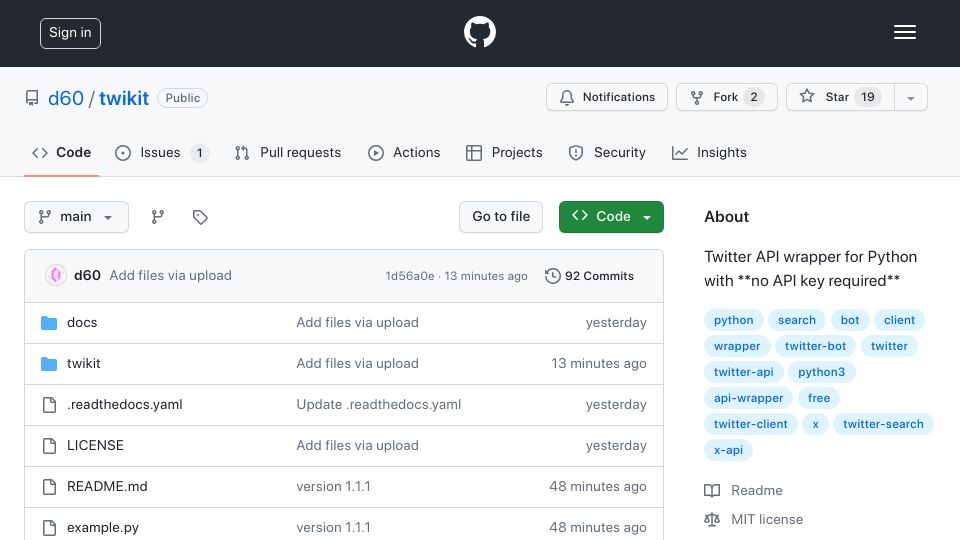
Task: Select the bot topic tag
Action: 850,320
